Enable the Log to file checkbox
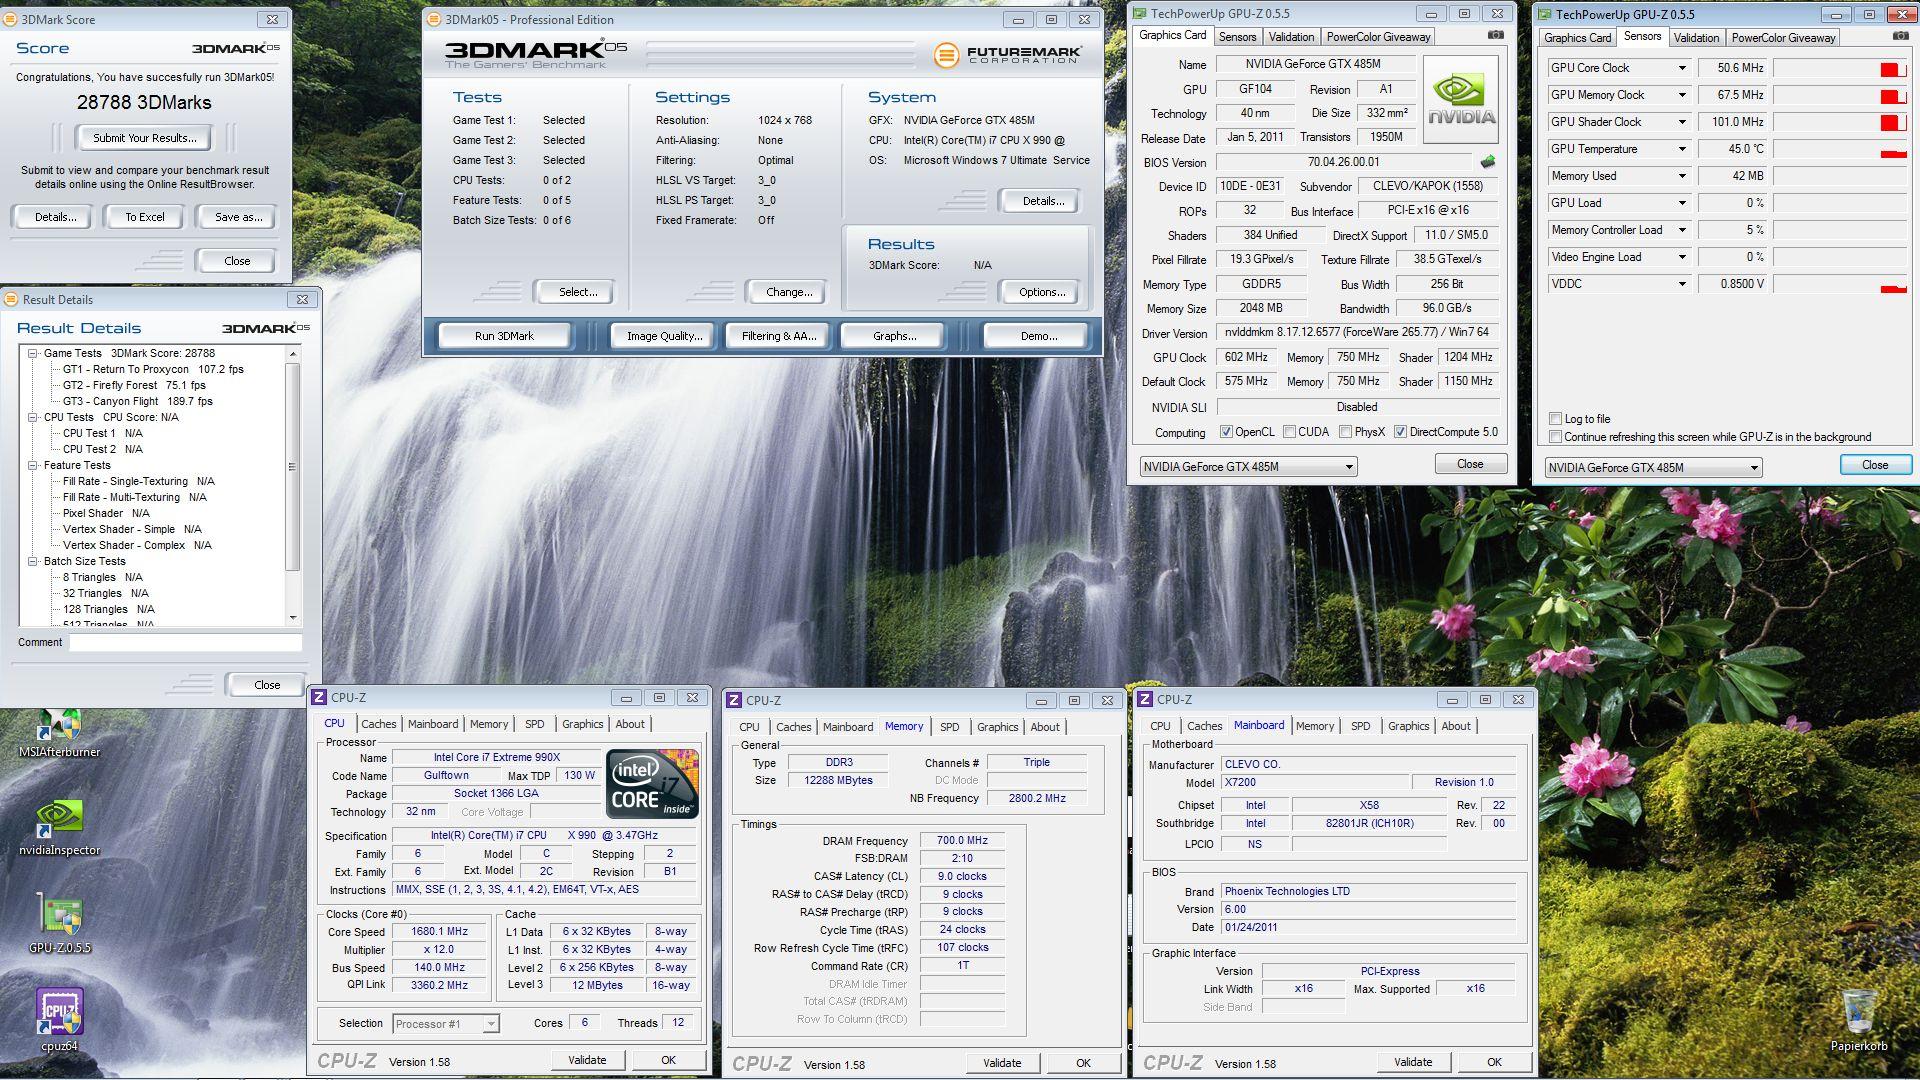Image resolution: width=1920 pixels, height=1080 pixels. click(1555, 419)
